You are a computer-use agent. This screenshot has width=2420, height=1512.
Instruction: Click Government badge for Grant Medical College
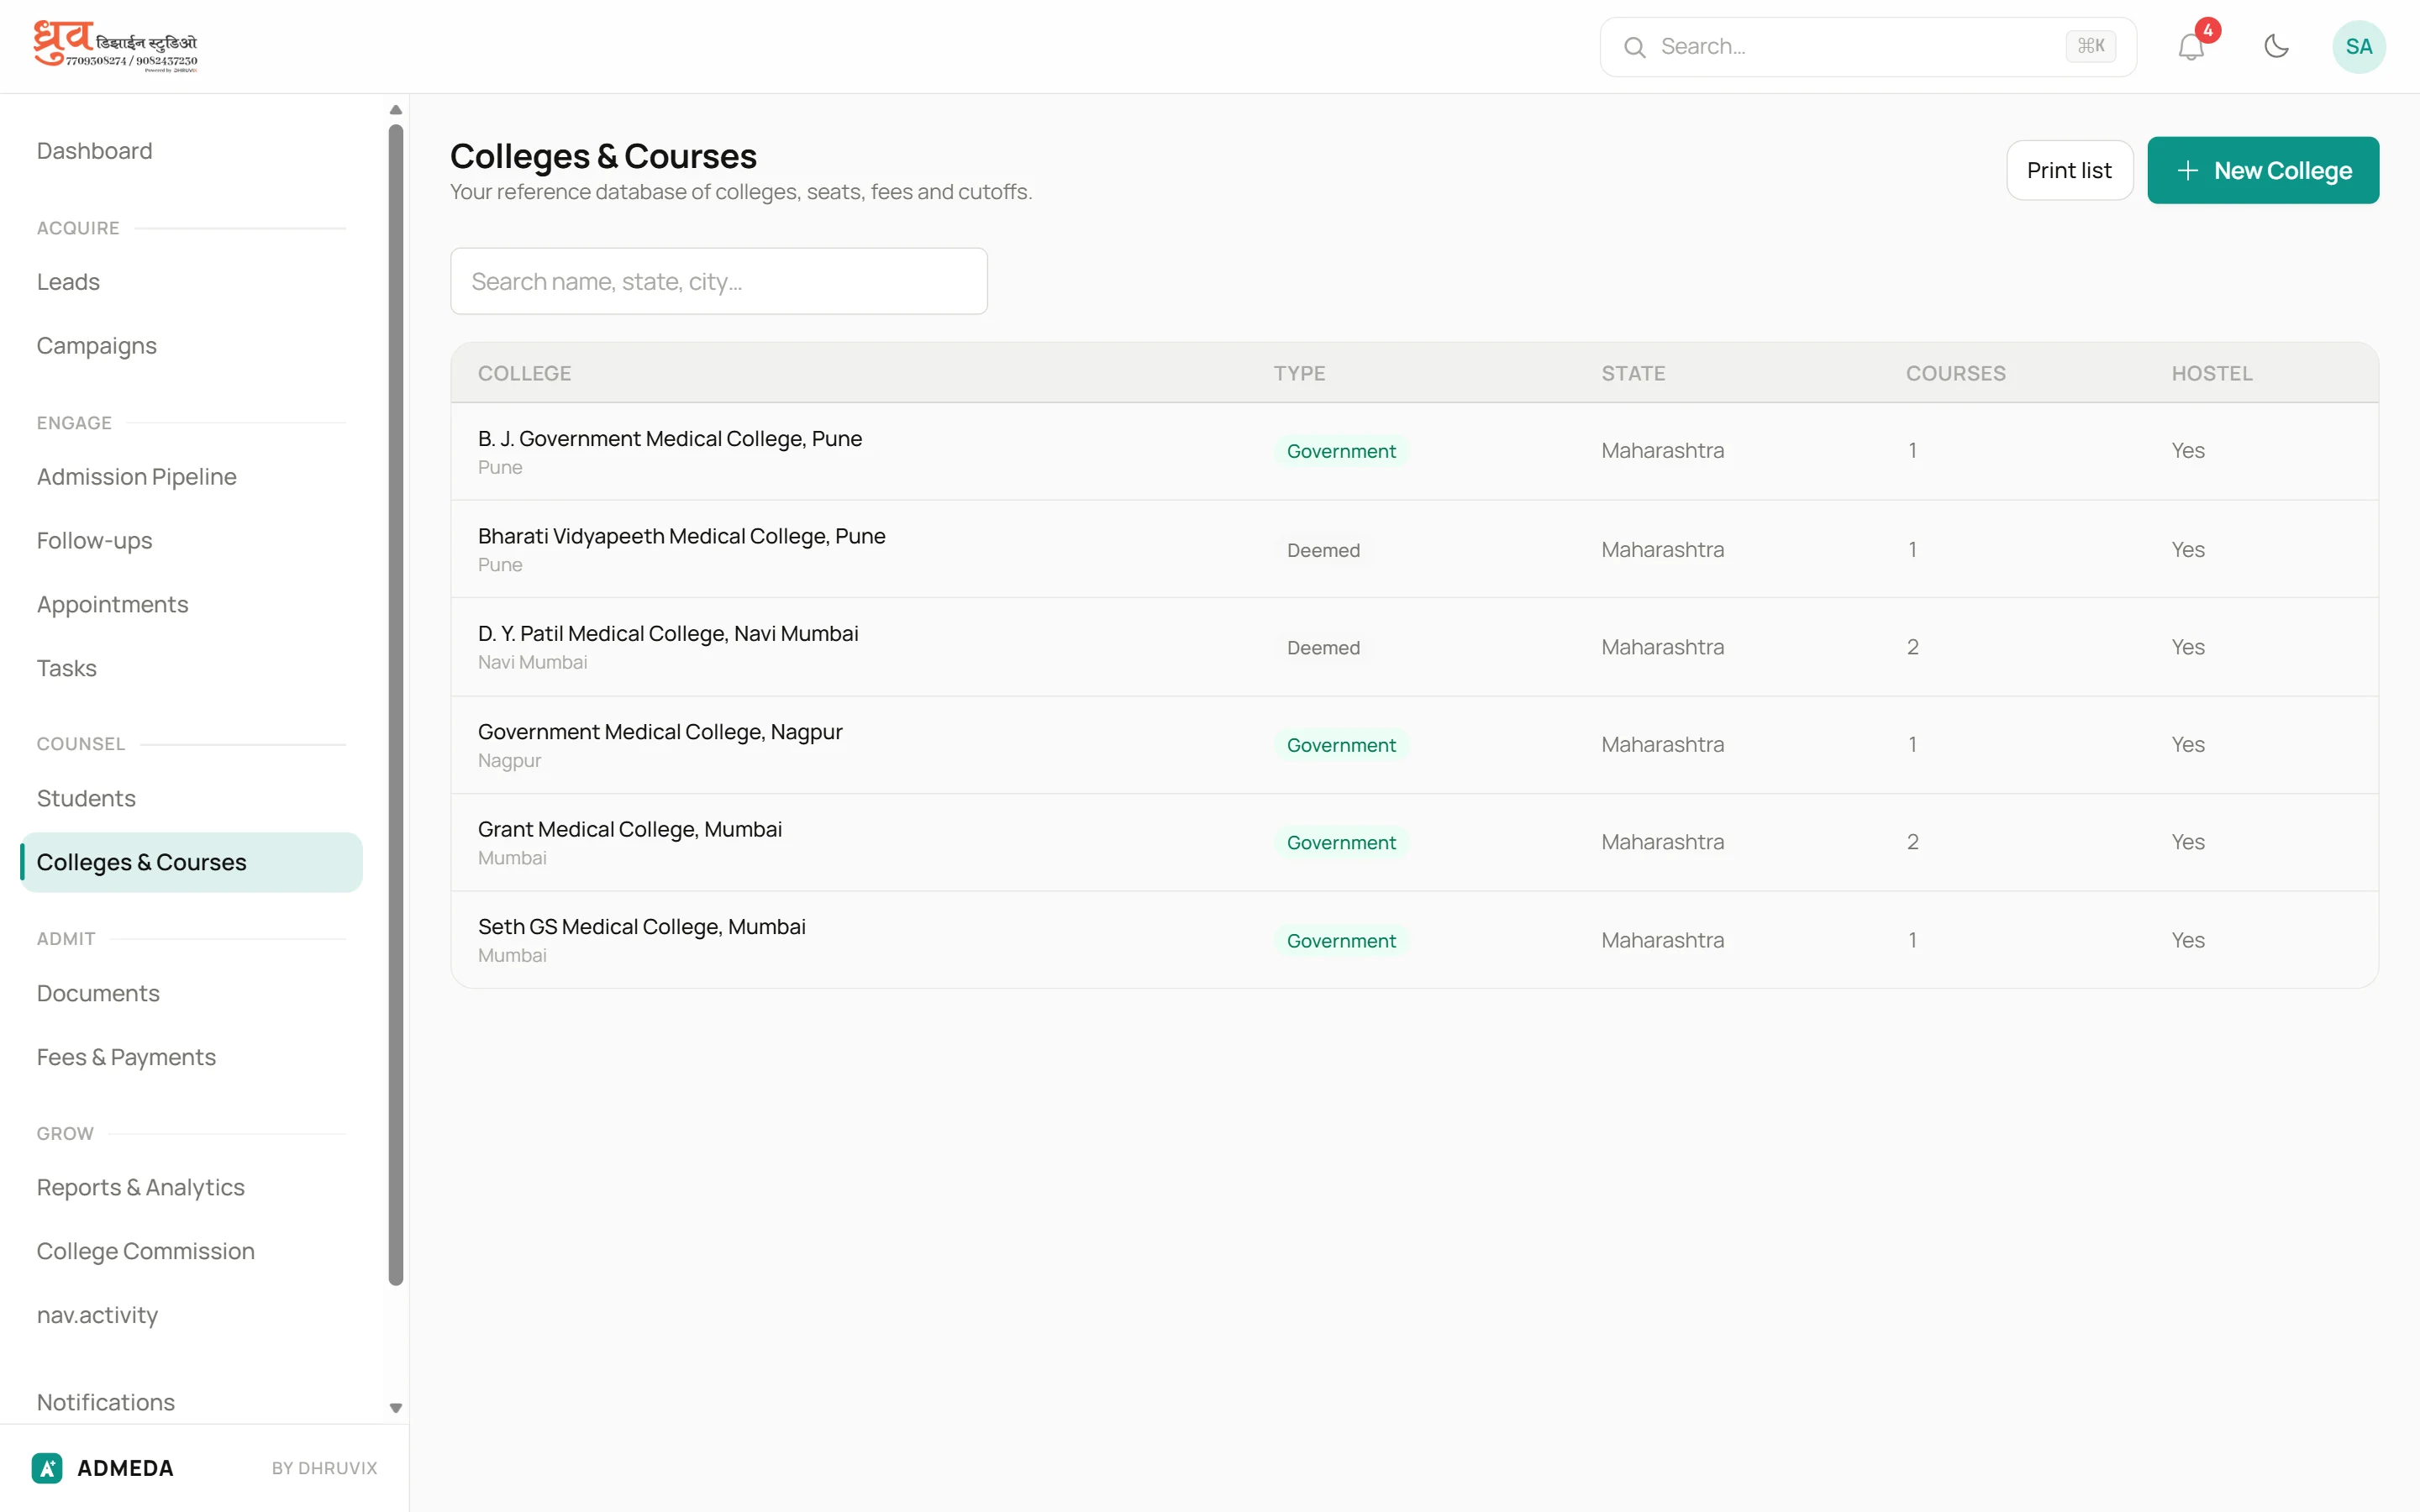pos(1341,842)
